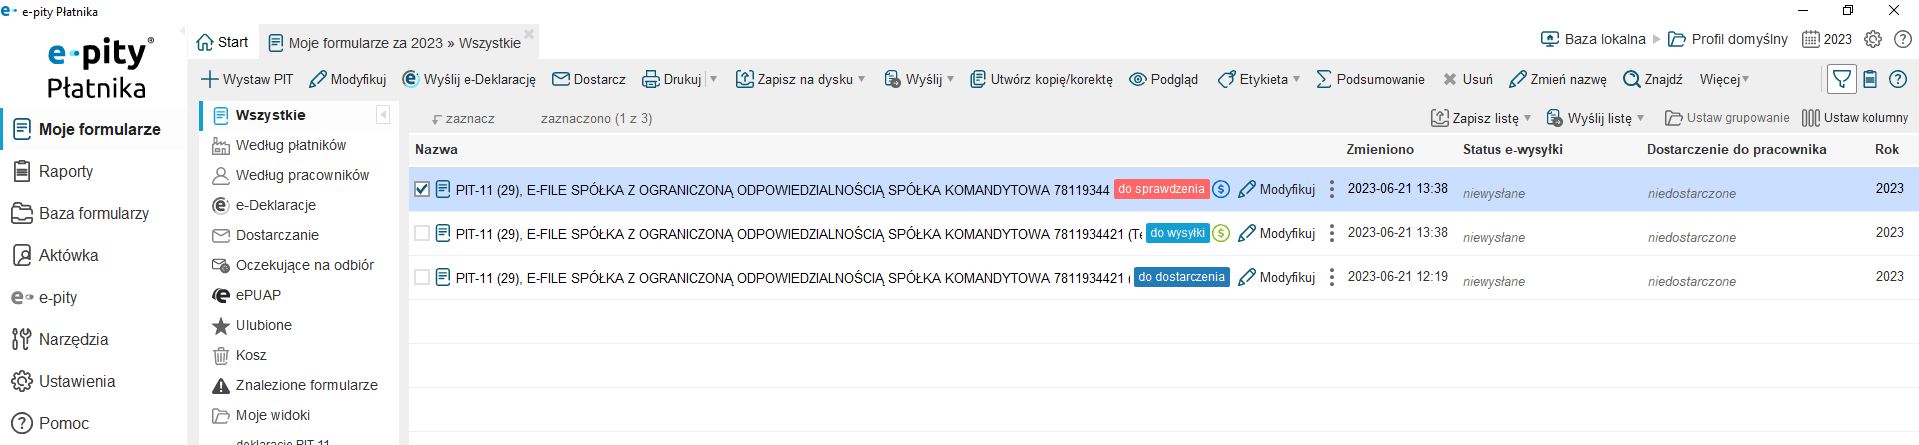Click Zmień nazwę rename button

pos(1558,79)
